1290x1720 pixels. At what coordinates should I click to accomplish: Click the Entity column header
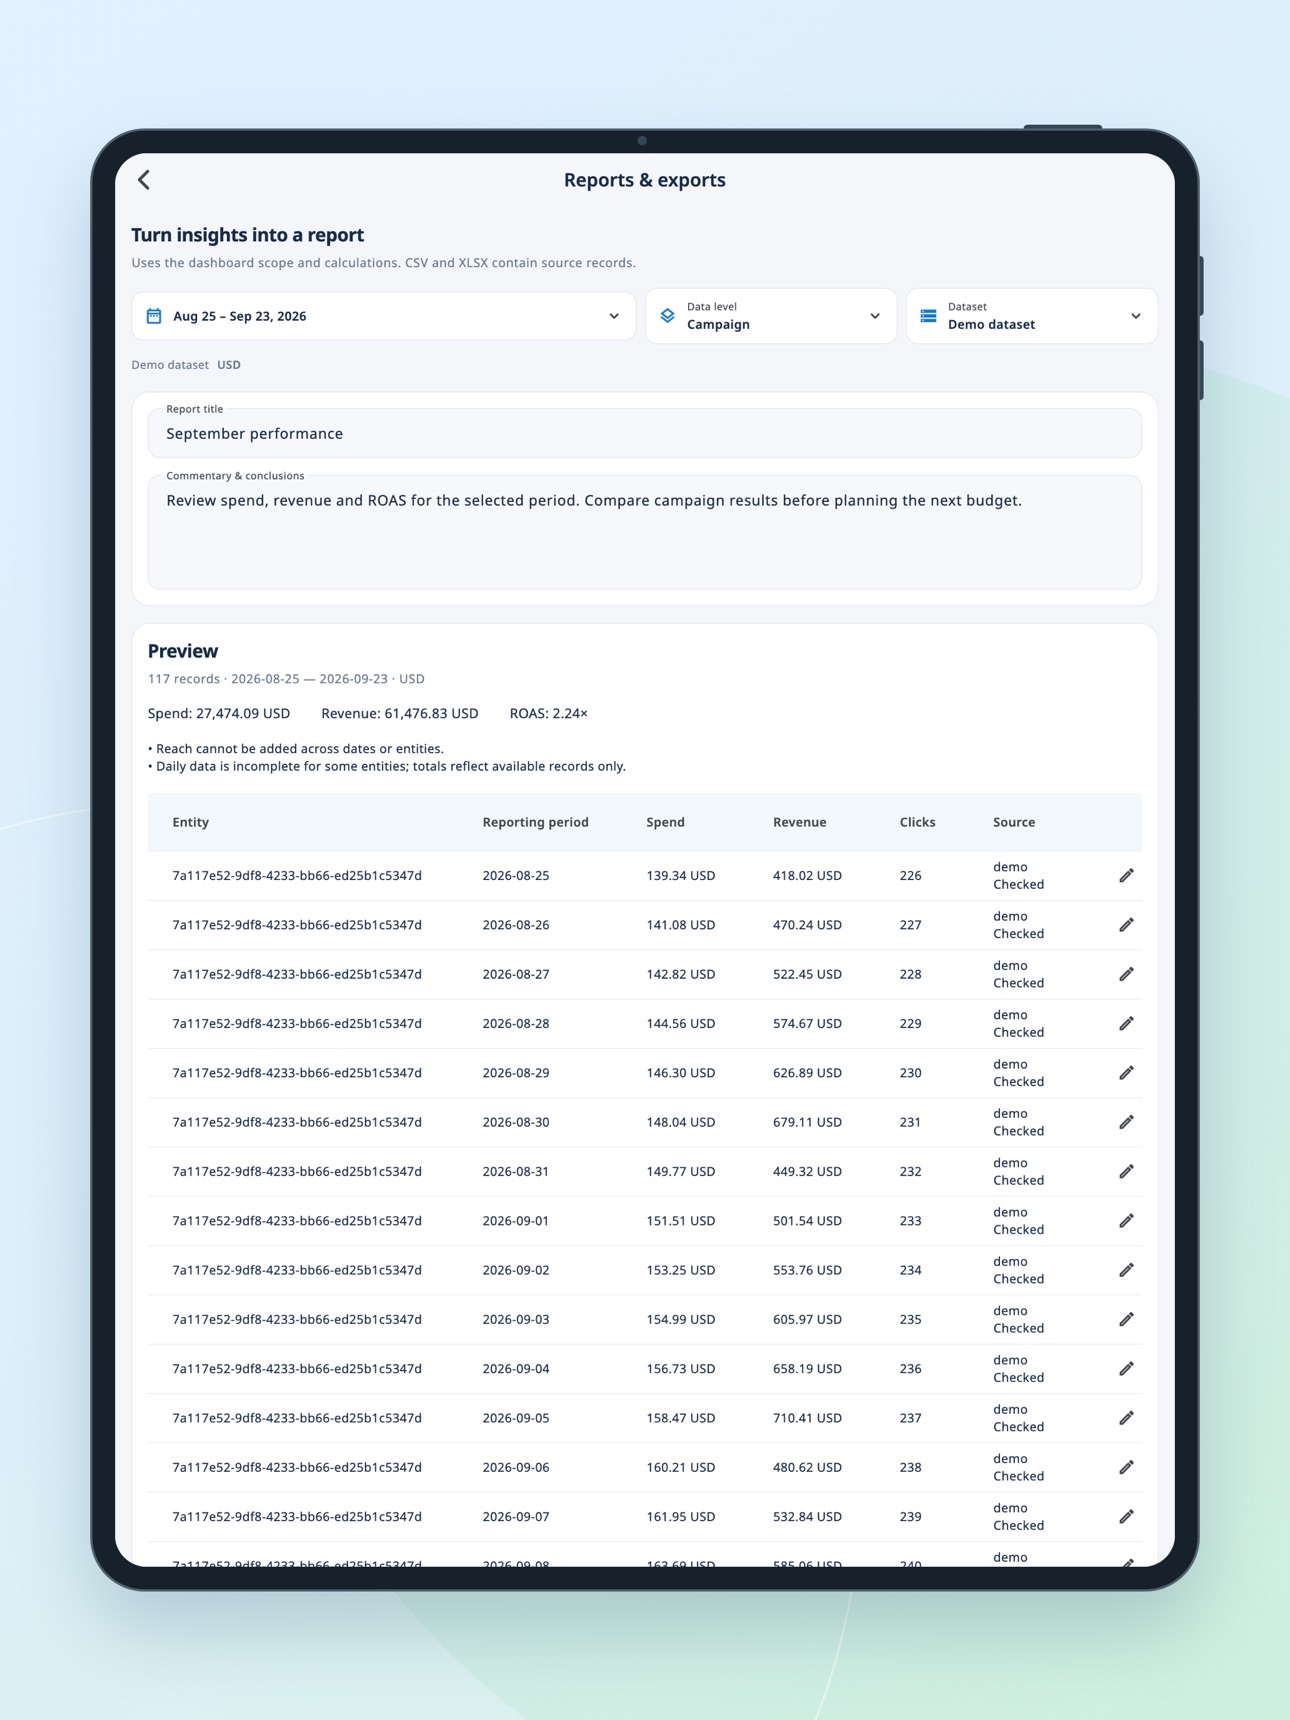point(190,822)
